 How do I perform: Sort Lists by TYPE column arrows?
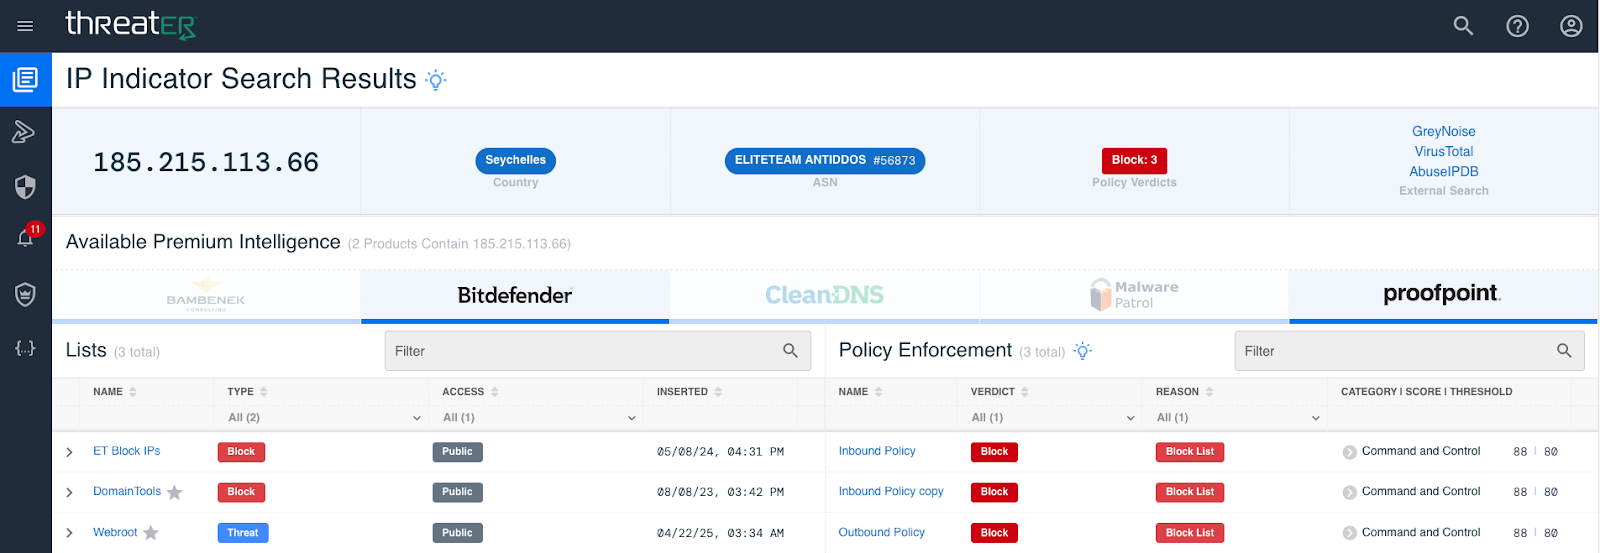[264, 392]
